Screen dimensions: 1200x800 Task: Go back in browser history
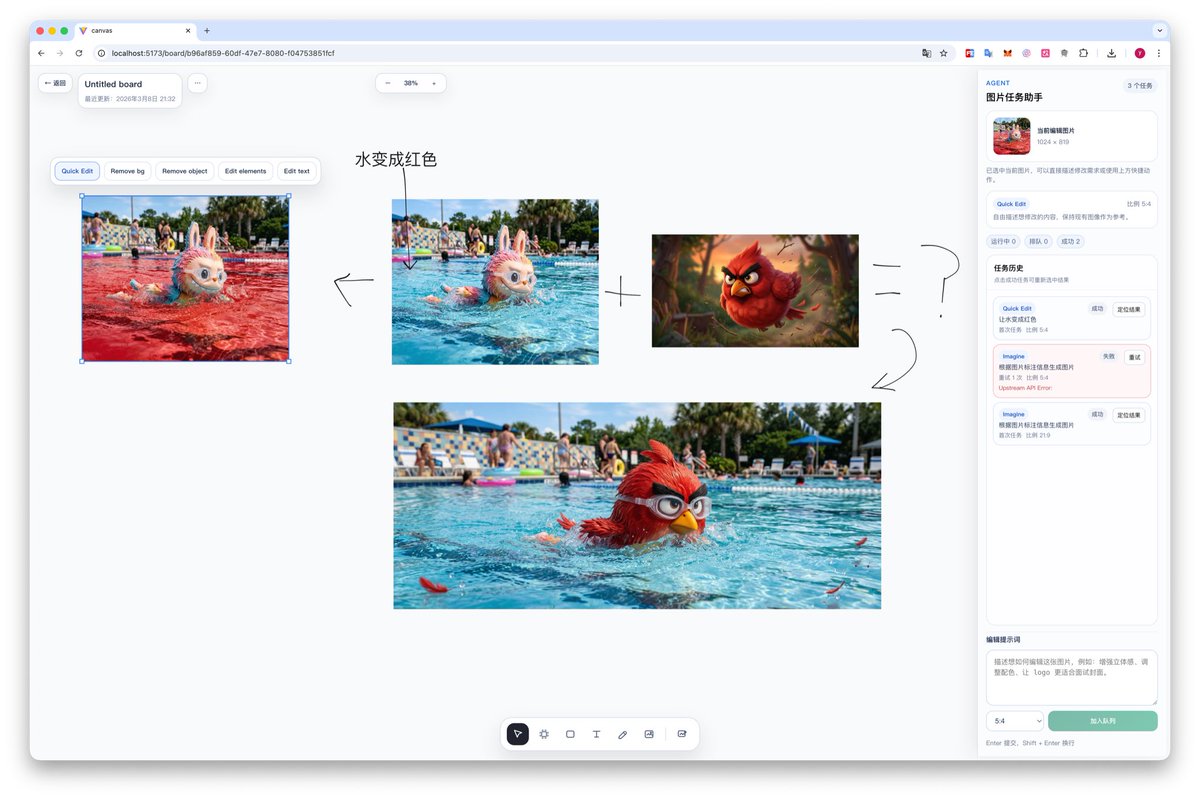coord(41,53)
